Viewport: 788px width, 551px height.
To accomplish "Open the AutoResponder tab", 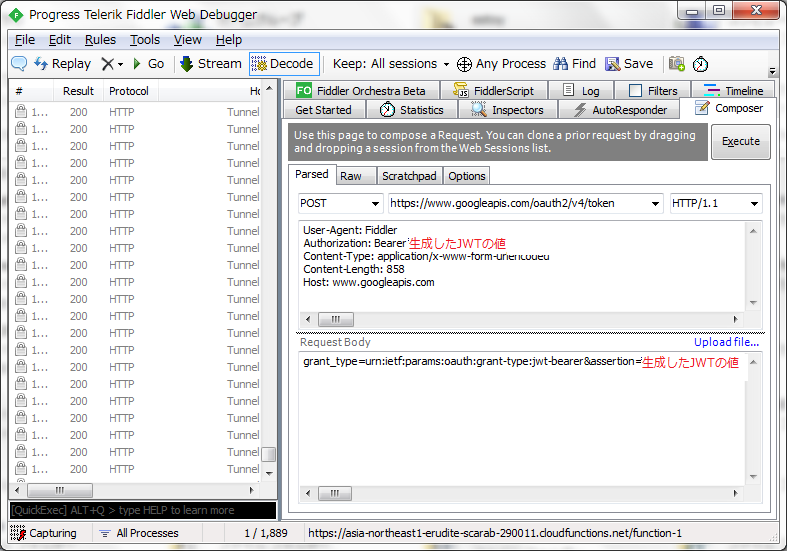I will pyautogui.click(x=620, y=110).
